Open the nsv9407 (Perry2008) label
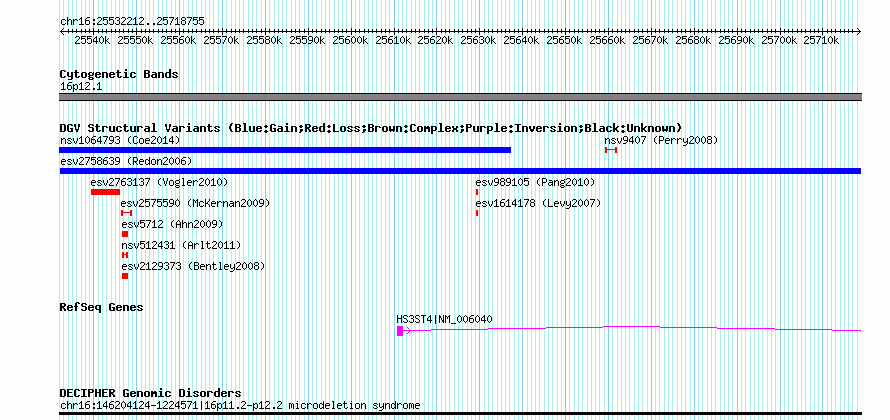The height and width of the screenshot is (420, 890). coord(661,140)
